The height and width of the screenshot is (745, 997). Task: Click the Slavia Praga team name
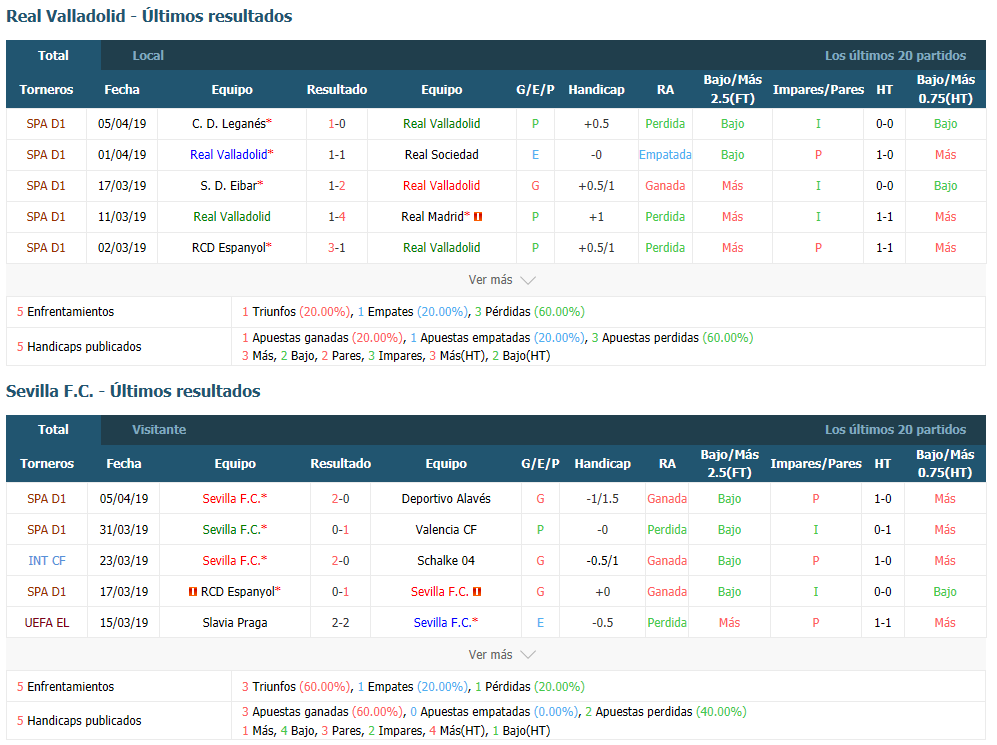(235, 623)
